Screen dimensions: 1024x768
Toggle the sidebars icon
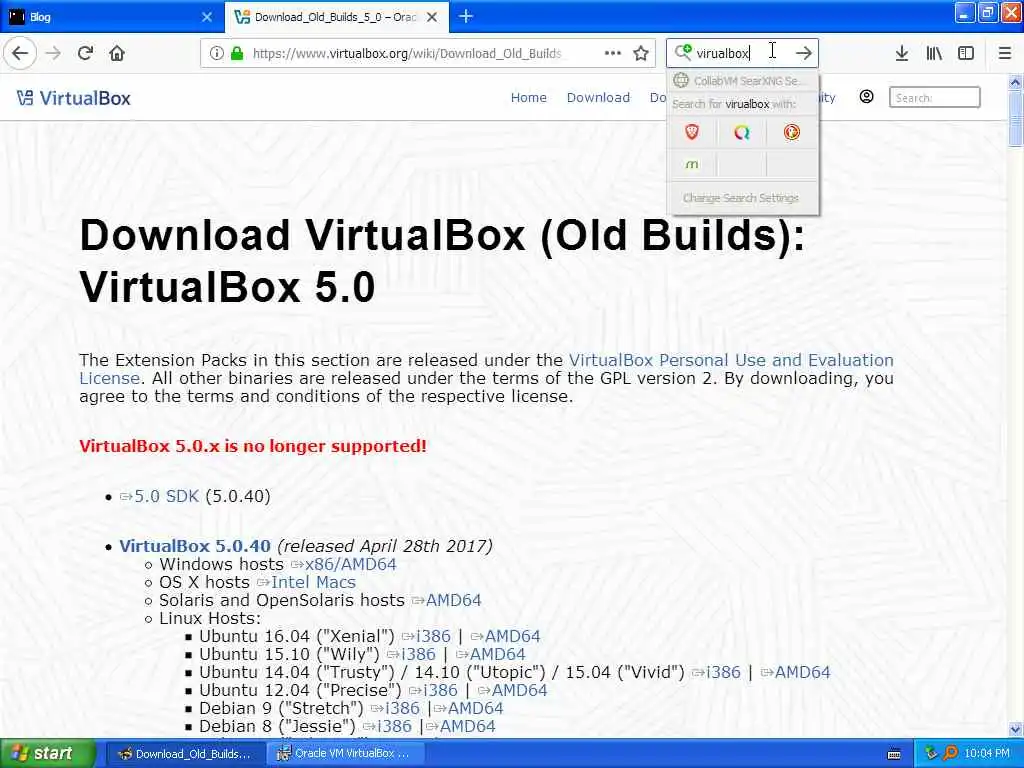point(966,53)
